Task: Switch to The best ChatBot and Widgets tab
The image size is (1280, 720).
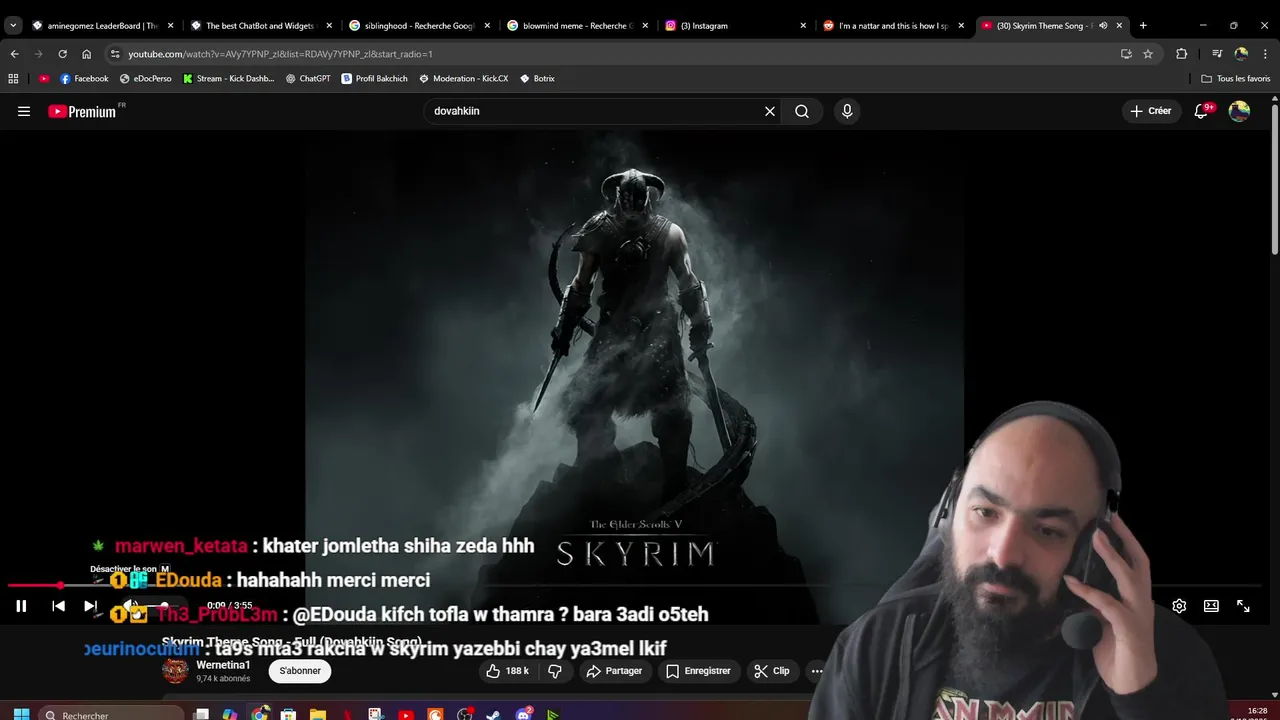Action: point(260,25)
